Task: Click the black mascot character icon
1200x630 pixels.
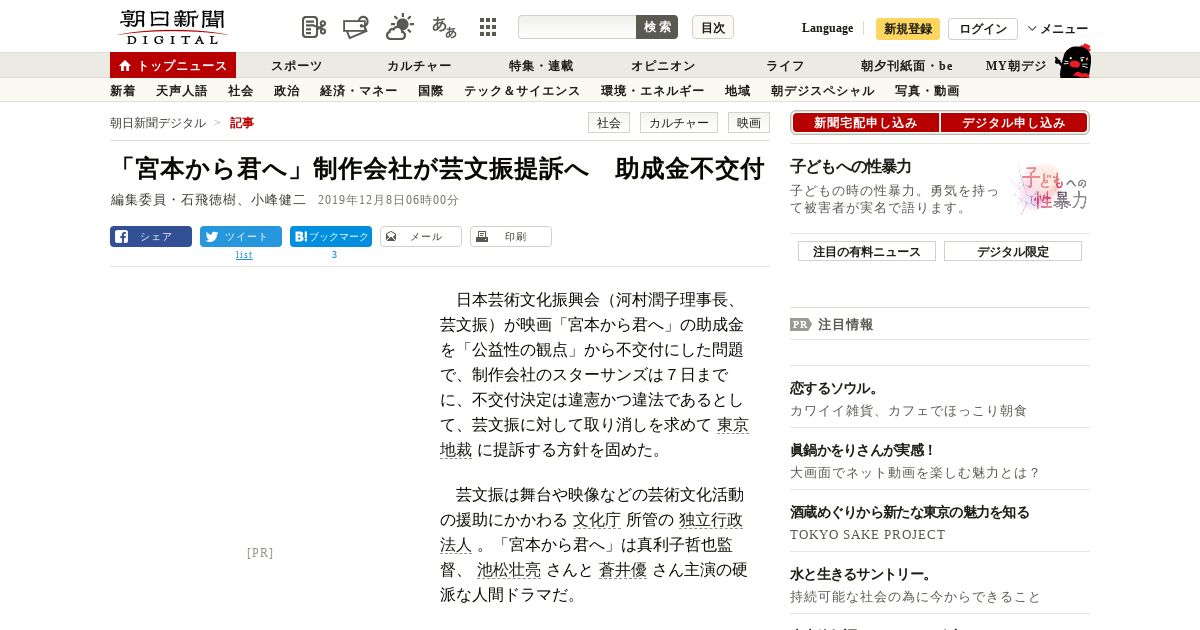Action: click(1073, 61)
